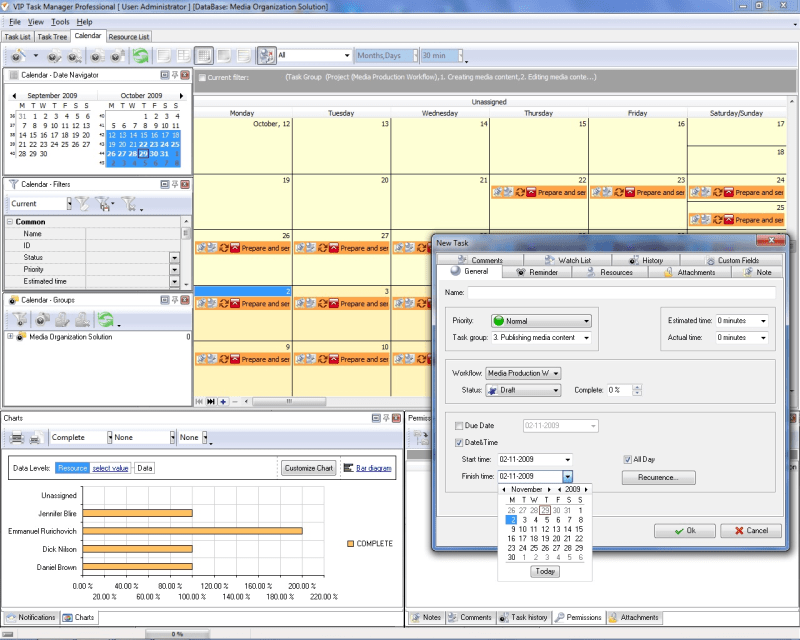Disable the All Day checkbox
Screen dimensions: 800x640
[628, 458]
